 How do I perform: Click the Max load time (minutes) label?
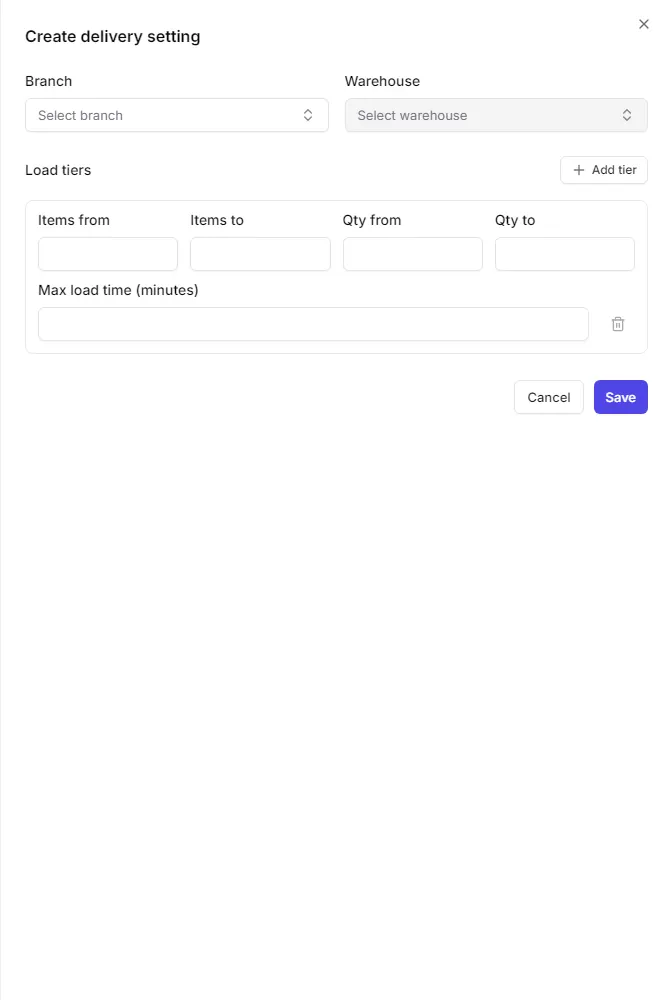(118, 290)
